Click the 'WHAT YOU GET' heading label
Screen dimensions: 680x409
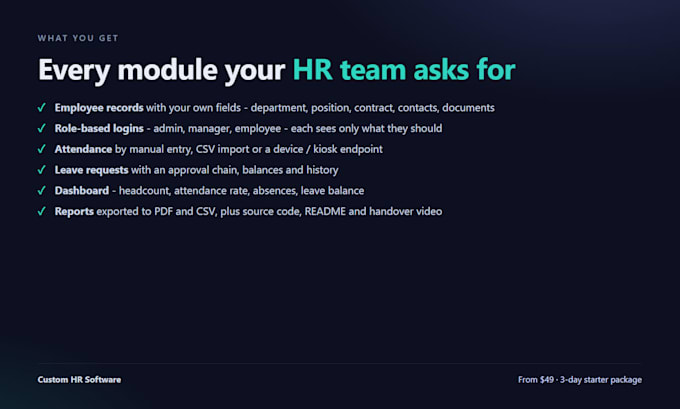(x=78, y=38)
